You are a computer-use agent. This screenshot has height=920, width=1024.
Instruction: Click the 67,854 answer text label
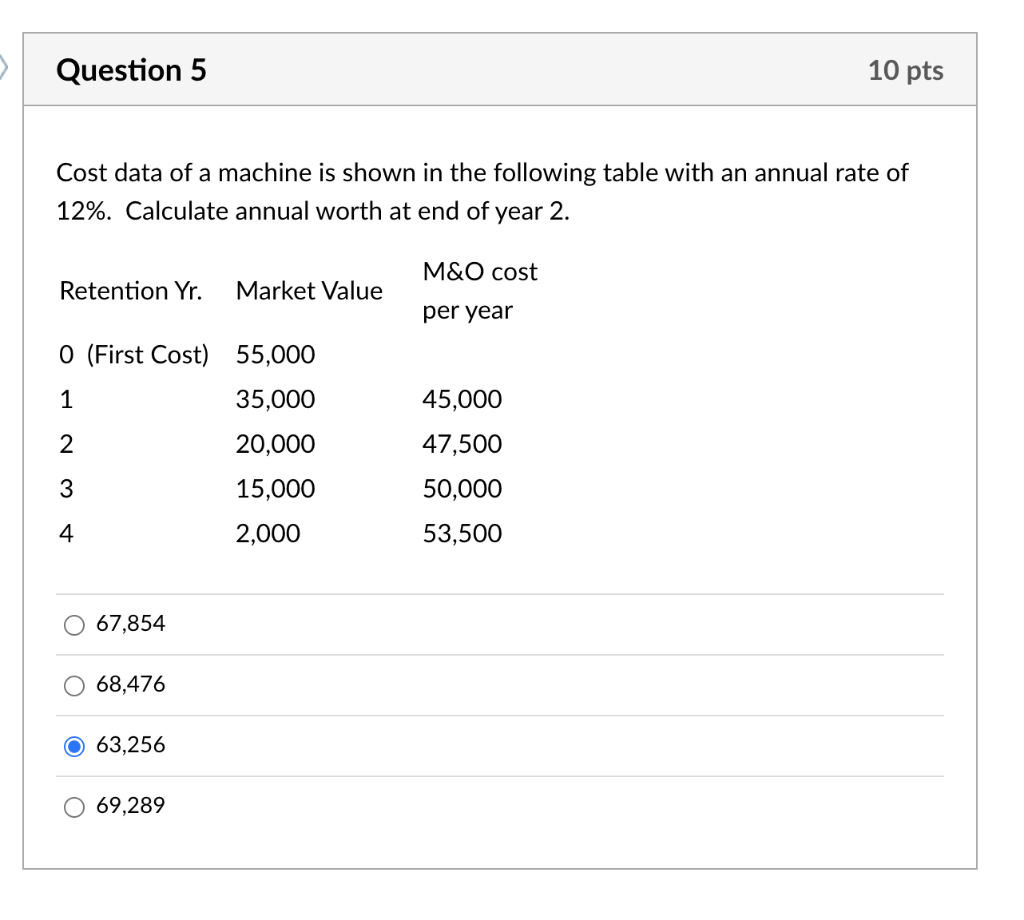coord(130,624)
